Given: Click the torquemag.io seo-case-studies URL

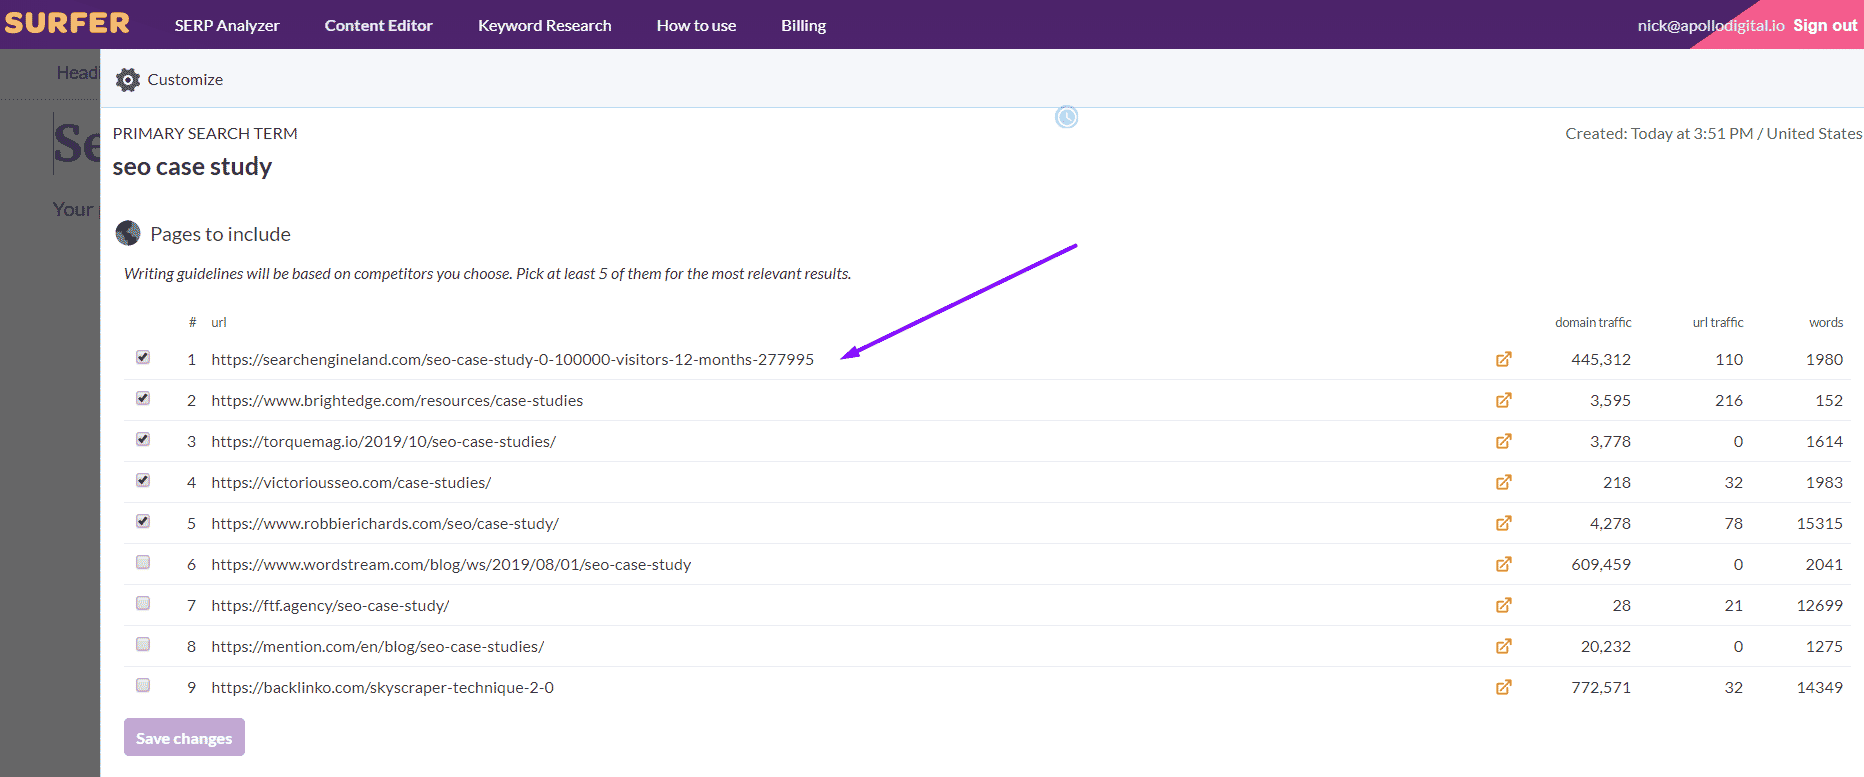Looking at the screenshot, I should tap(384, 442).
